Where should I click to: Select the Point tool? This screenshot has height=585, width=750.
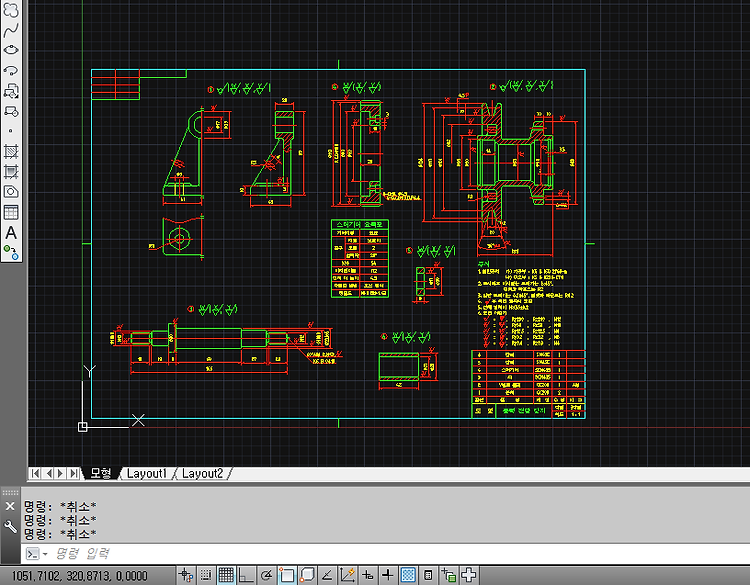11,131
